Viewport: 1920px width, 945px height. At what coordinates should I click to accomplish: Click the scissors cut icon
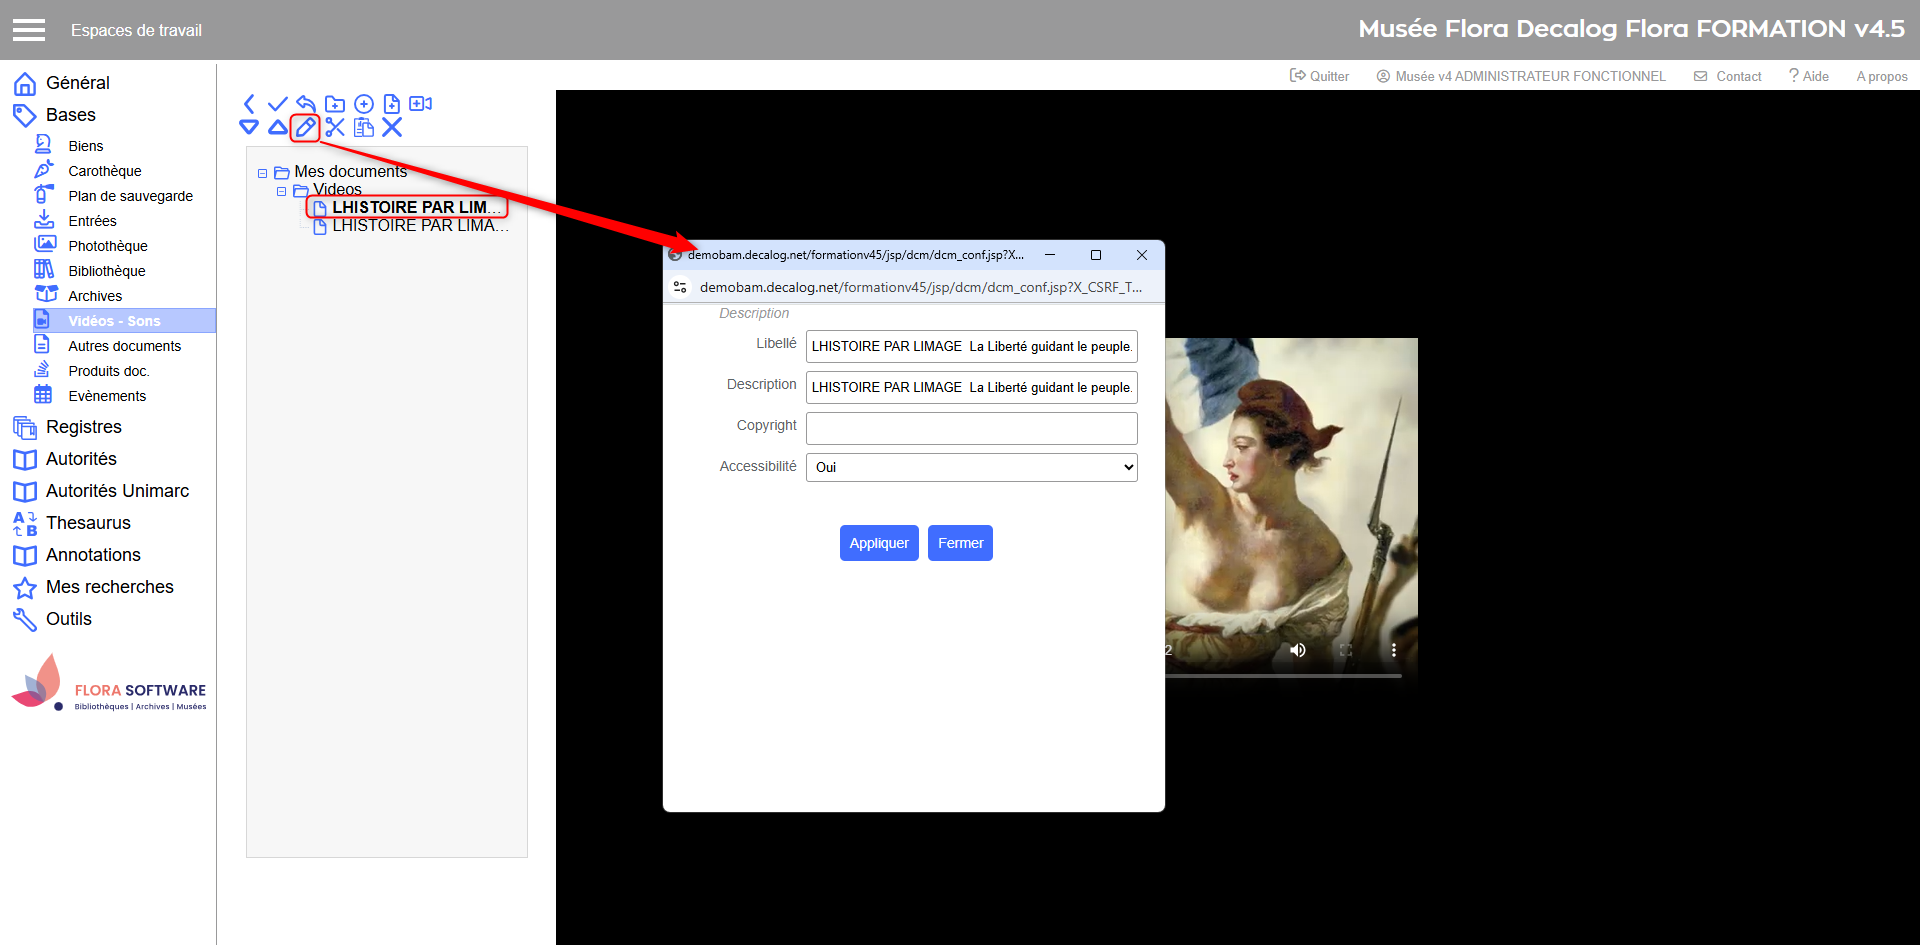[x=335, y=127]
